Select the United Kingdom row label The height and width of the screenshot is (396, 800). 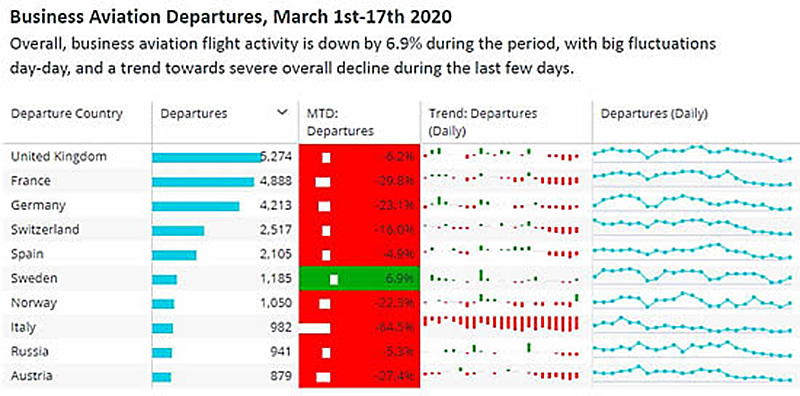coord(59,156)
